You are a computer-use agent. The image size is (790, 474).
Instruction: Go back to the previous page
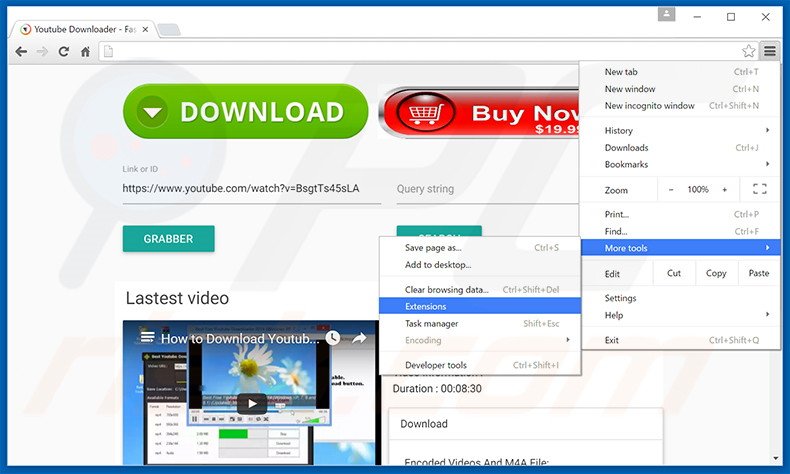pyautogui.click(x=21, y=51)
